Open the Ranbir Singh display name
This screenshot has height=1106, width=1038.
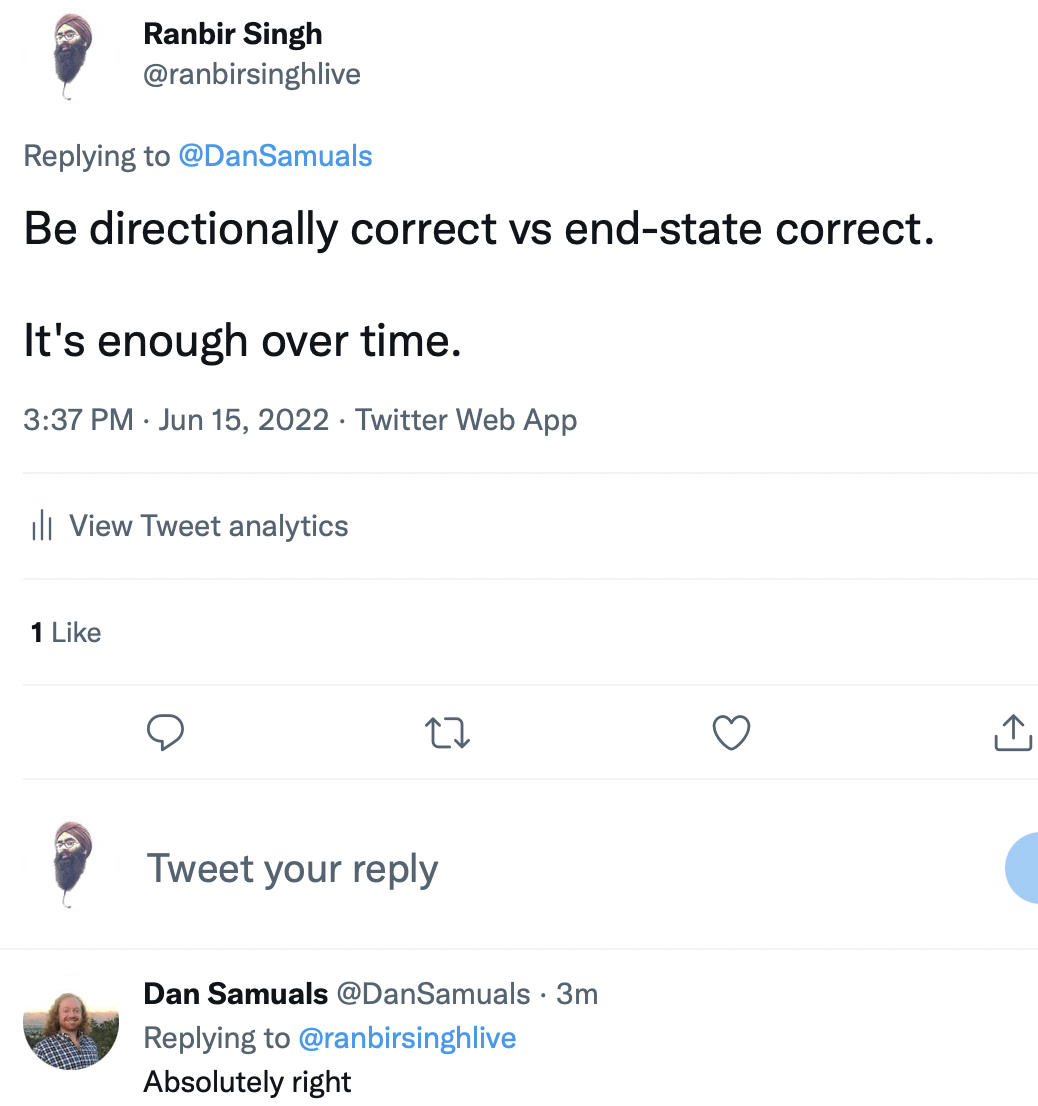pos(233,34)
